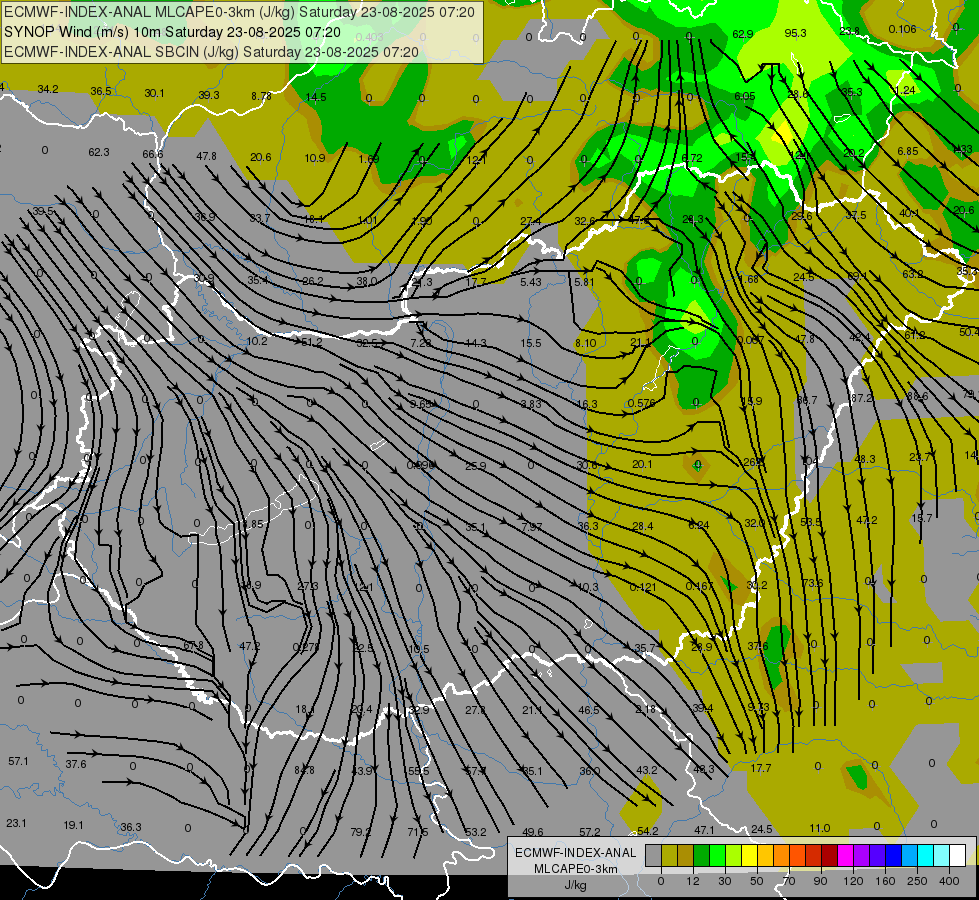
Task: Select the 62.9 map value
Action: (742, 34)
